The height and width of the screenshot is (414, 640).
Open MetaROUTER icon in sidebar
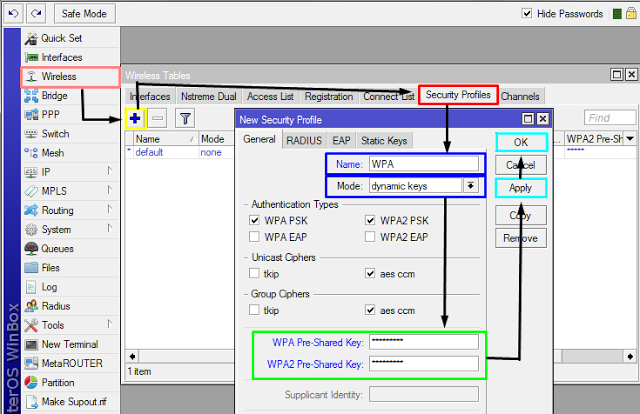tap(31, 363)
